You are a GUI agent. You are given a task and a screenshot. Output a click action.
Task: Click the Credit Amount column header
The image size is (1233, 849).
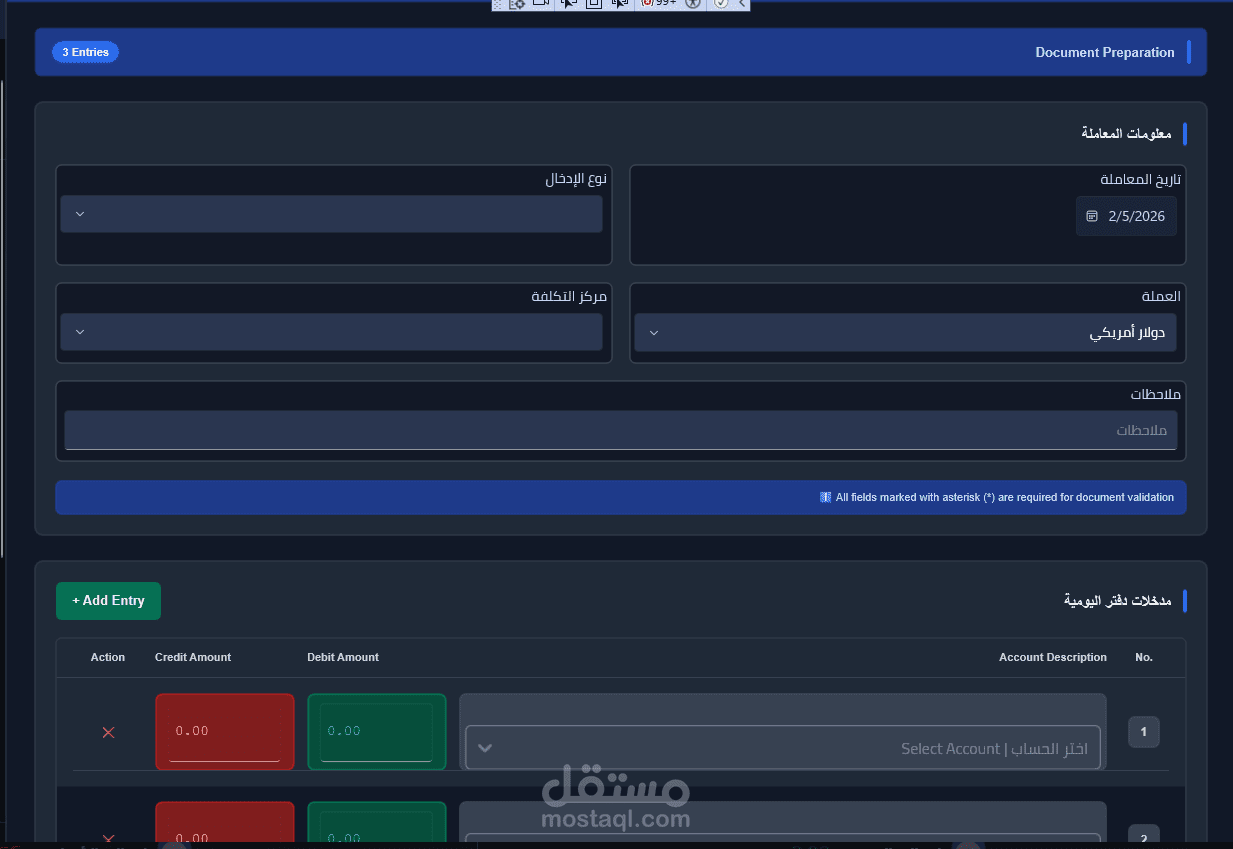[193, 657]
